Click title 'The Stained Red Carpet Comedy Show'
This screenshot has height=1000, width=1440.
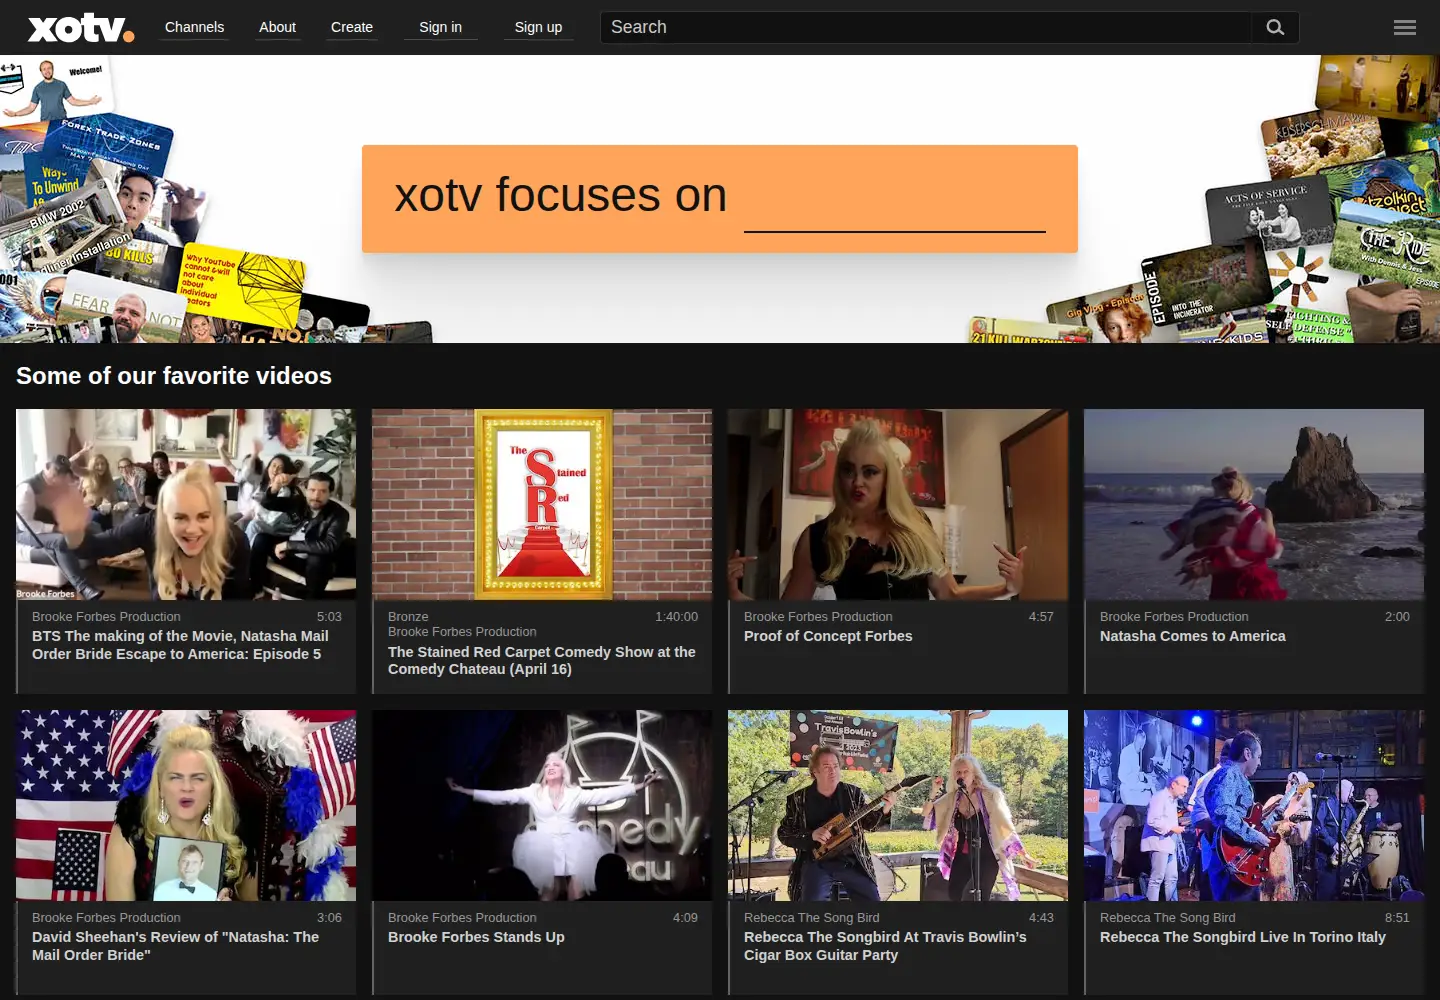[x=542, y=660]
